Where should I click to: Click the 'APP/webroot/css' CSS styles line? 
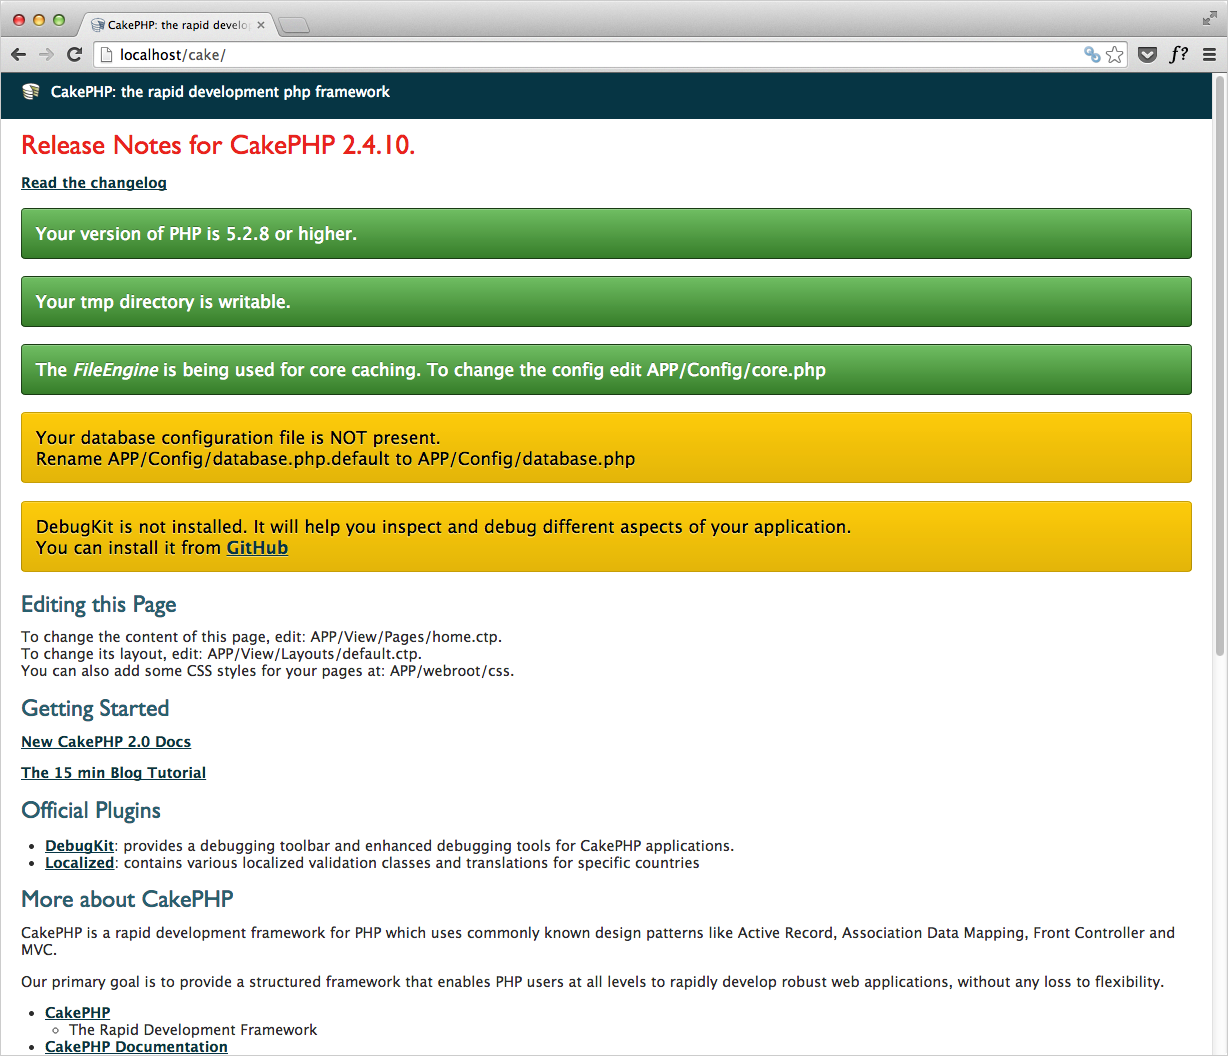(x=267, y=671)
